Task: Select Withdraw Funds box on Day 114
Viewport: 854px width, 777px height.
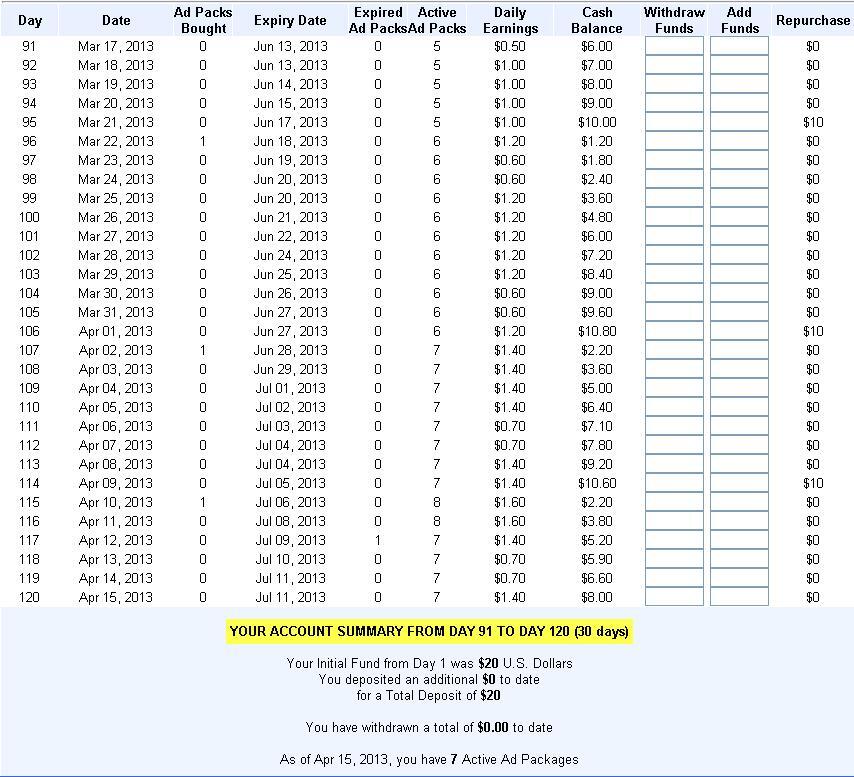Action: tap(674, 483)
